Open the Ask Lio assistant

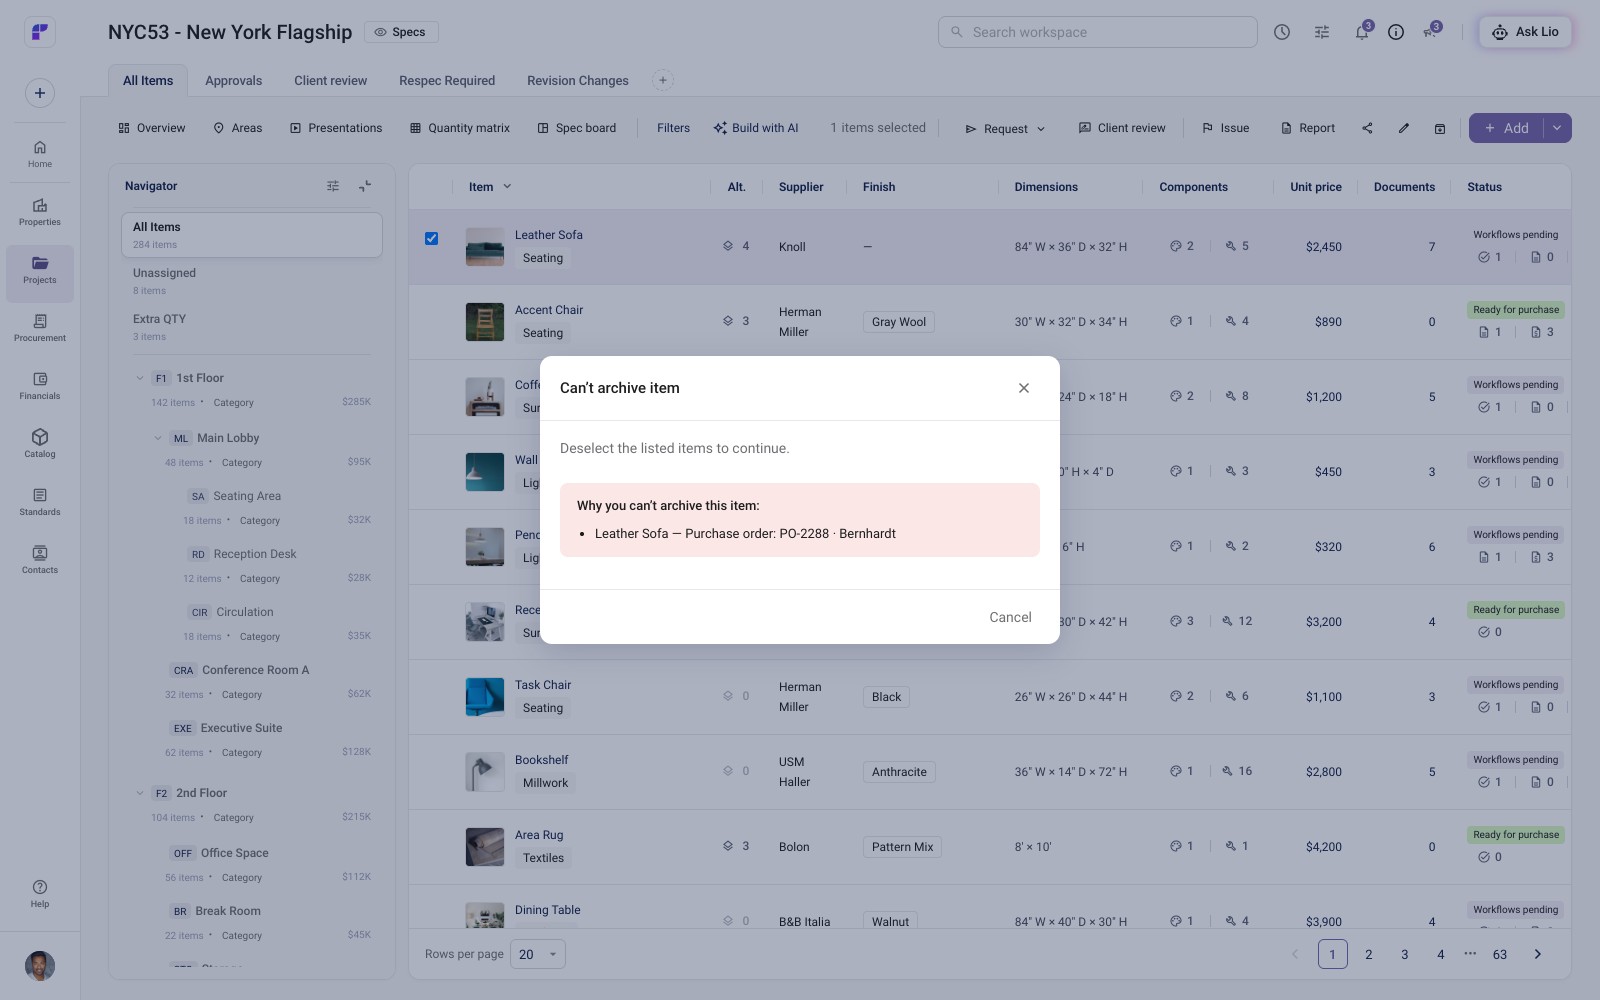[x=1525, y=32]
